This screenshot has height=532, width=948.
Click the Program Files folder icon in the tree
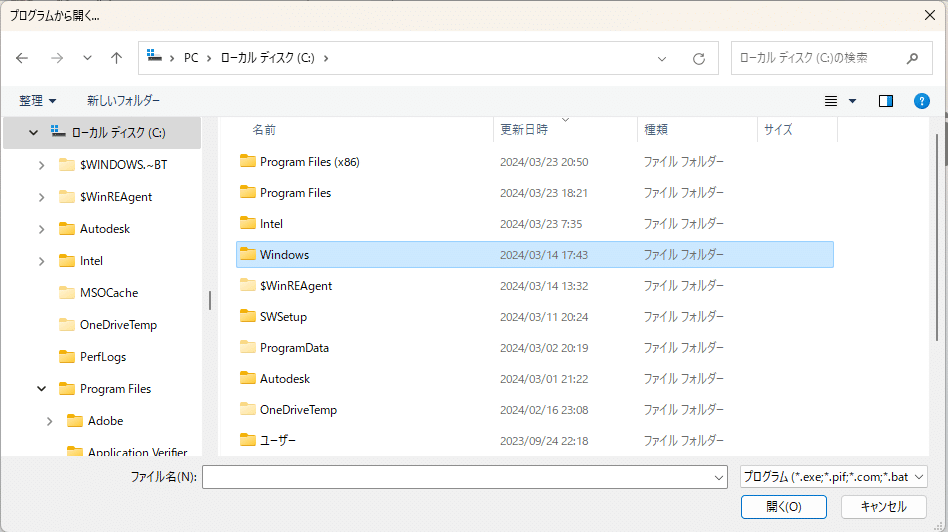tap(67, 389)
